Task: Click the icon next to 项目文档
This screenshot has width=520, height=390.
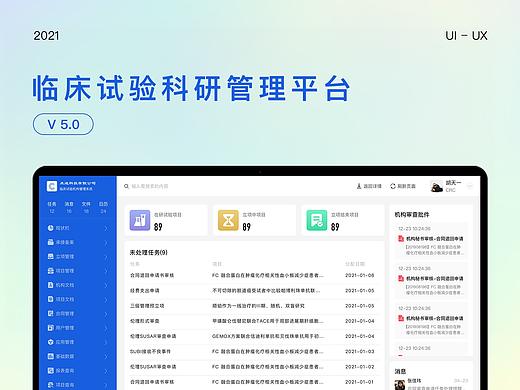Action: (50, 299)
